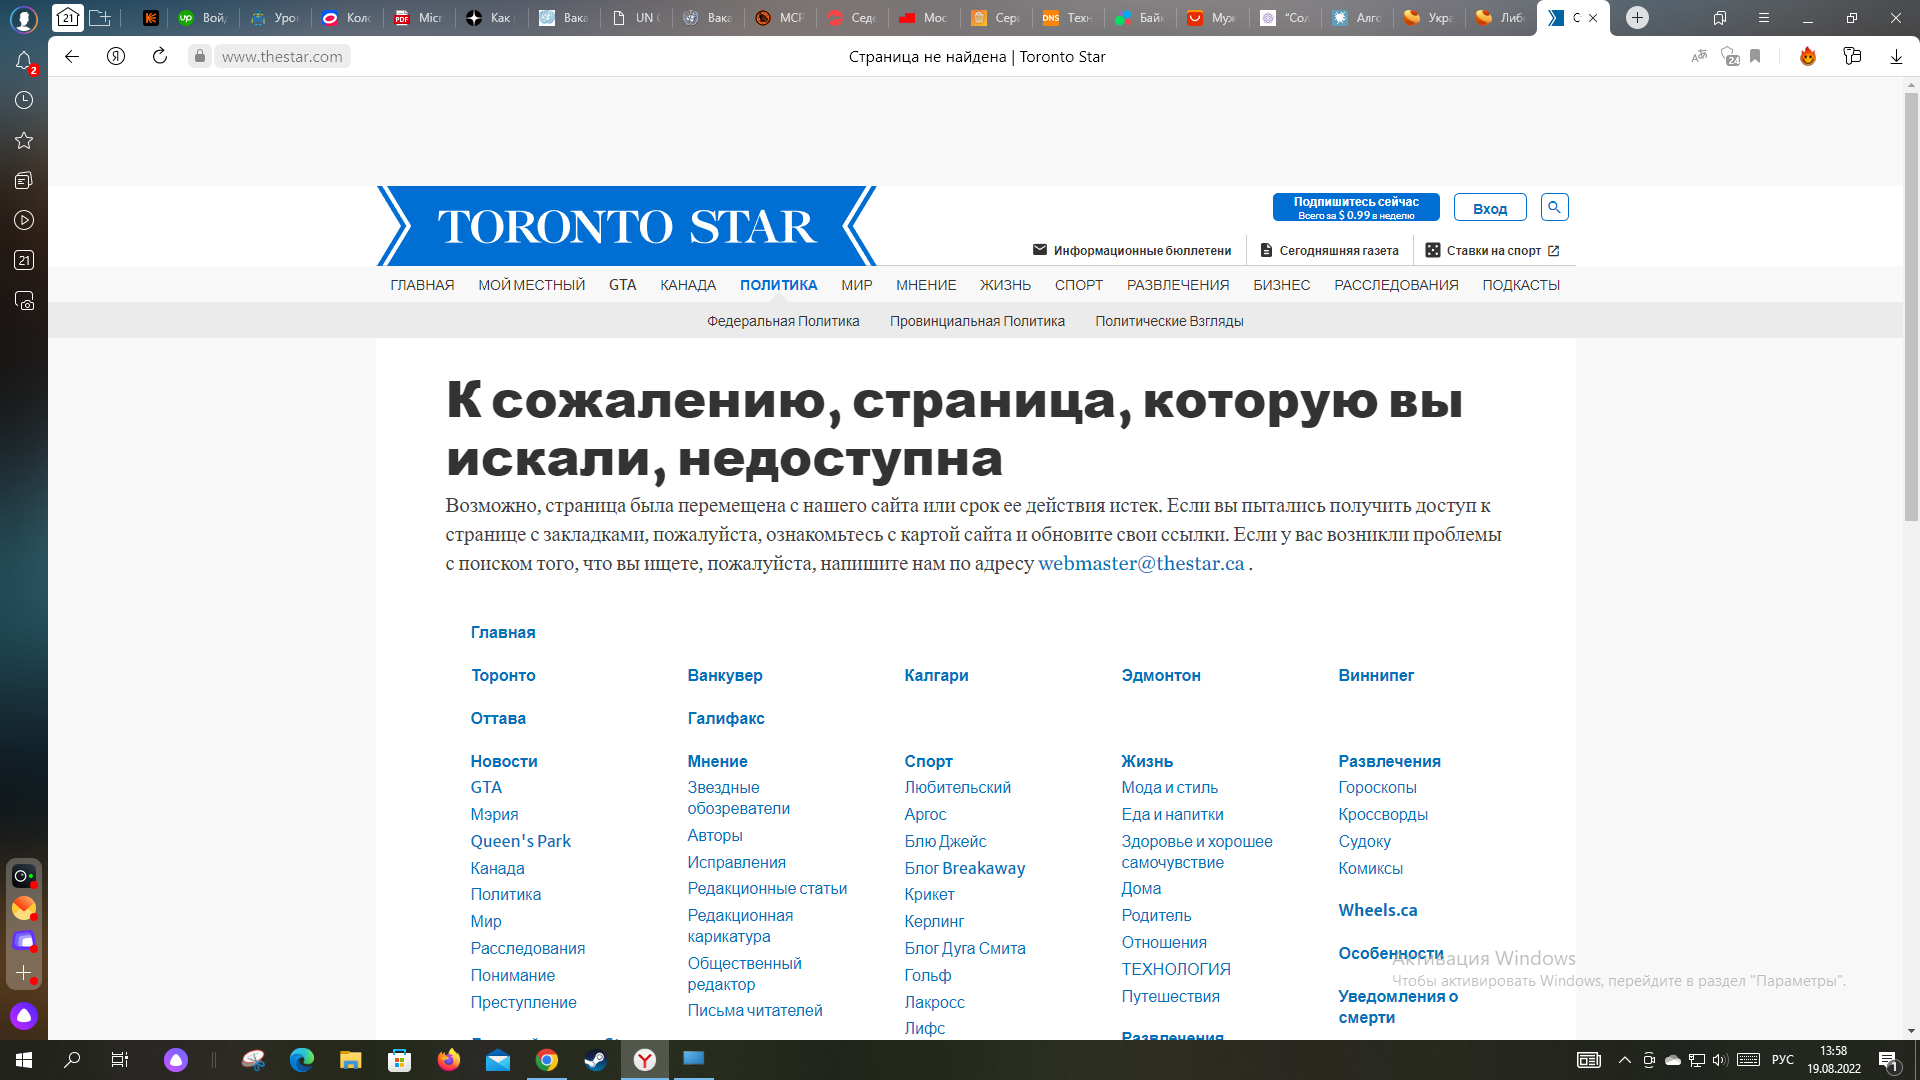Viewport: 1920px width, 1080px height.
Task: Click the Toronto Star search magnifier icon
Action: point(1554,207)
